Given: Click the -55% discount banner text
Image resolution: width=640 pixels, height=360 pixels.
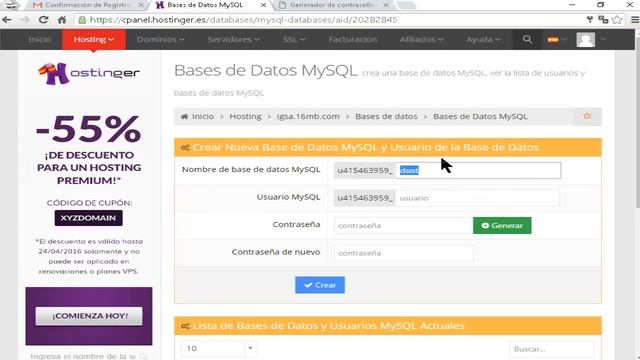Looking at the screenshot, I should (x=89, y=129).
